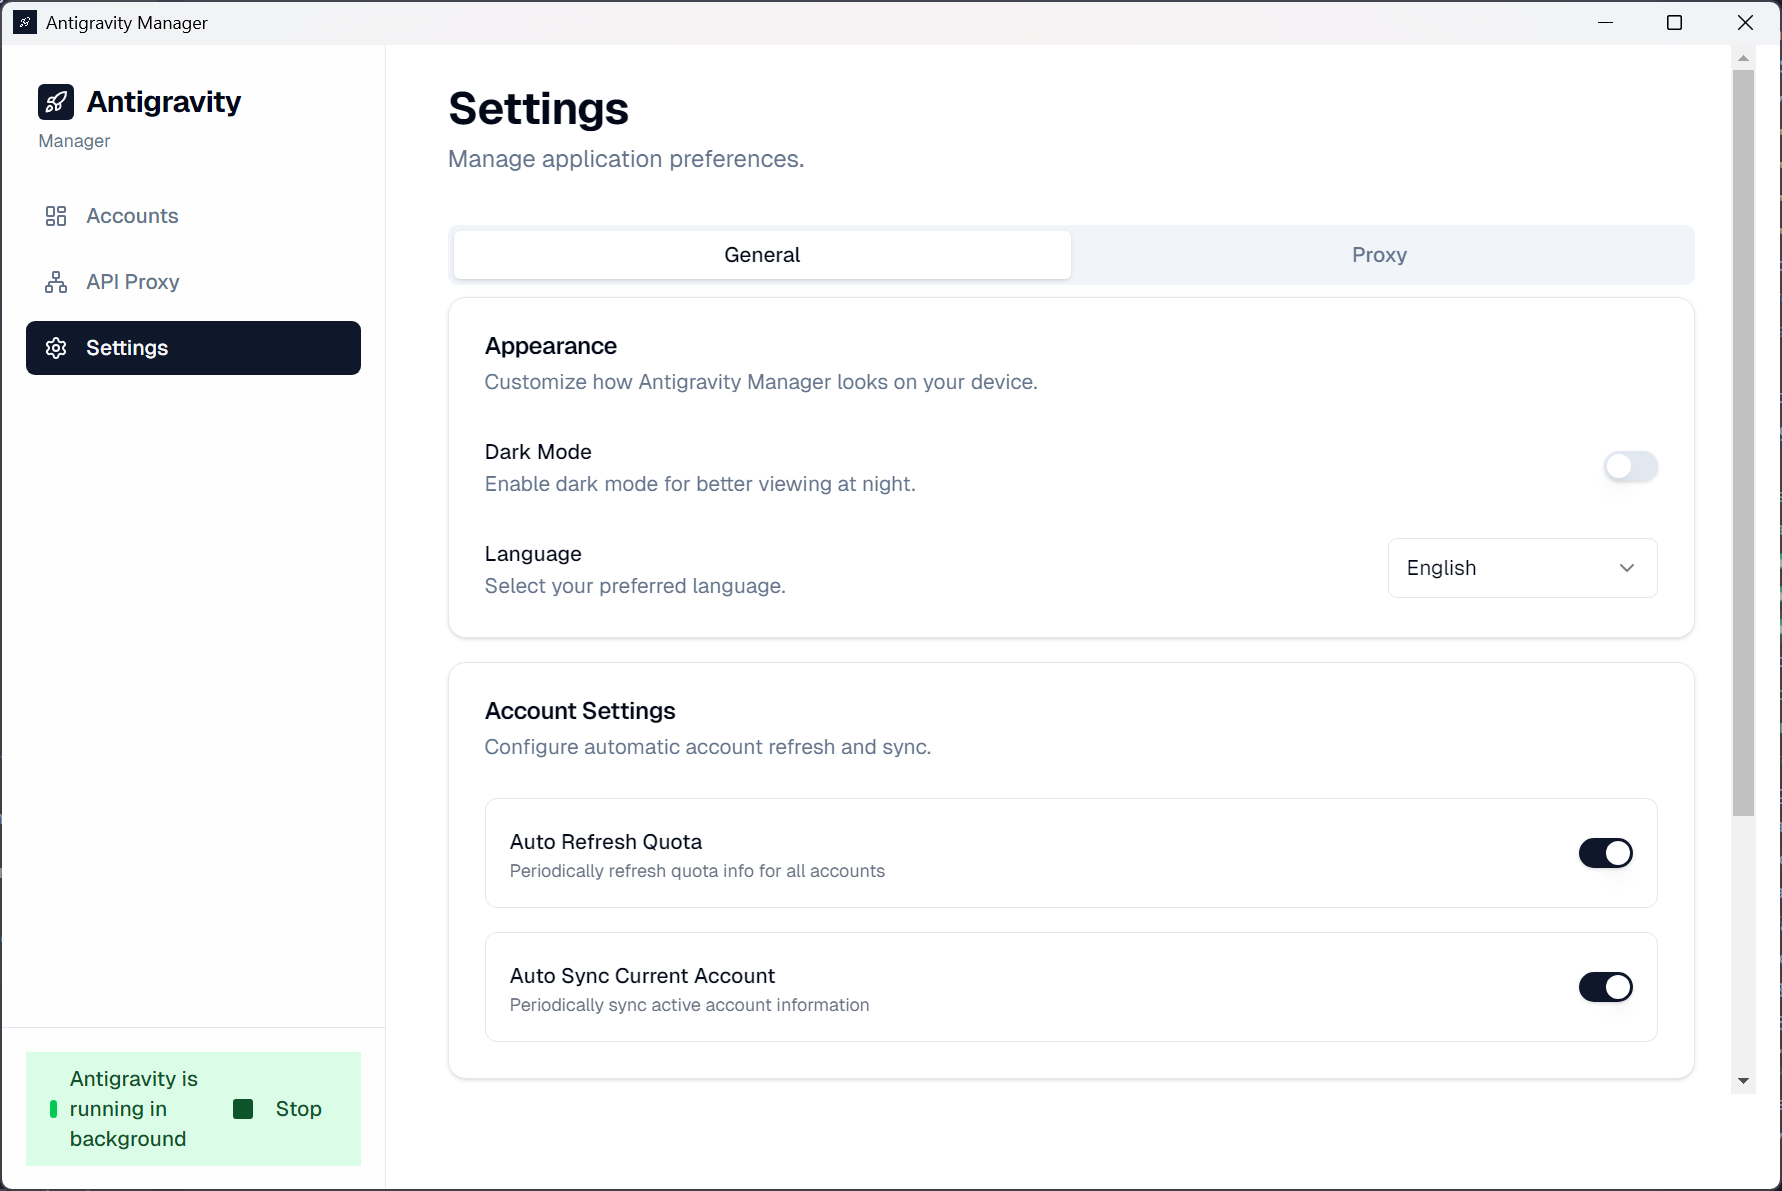Enable Dark Mode
The height and width of the screenshot is (1191, 1782).
pyautogui.click(x=1630, y=466)
